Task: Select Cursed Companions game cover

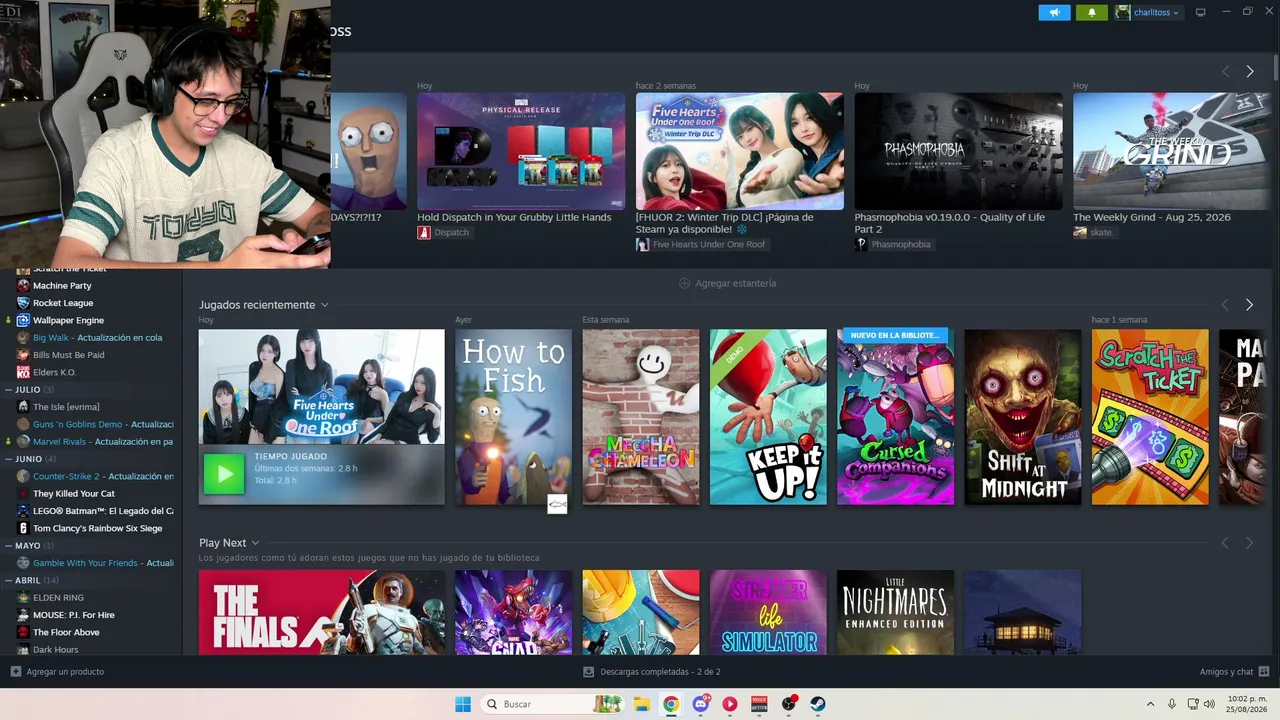Action: (x=895, y=417)
